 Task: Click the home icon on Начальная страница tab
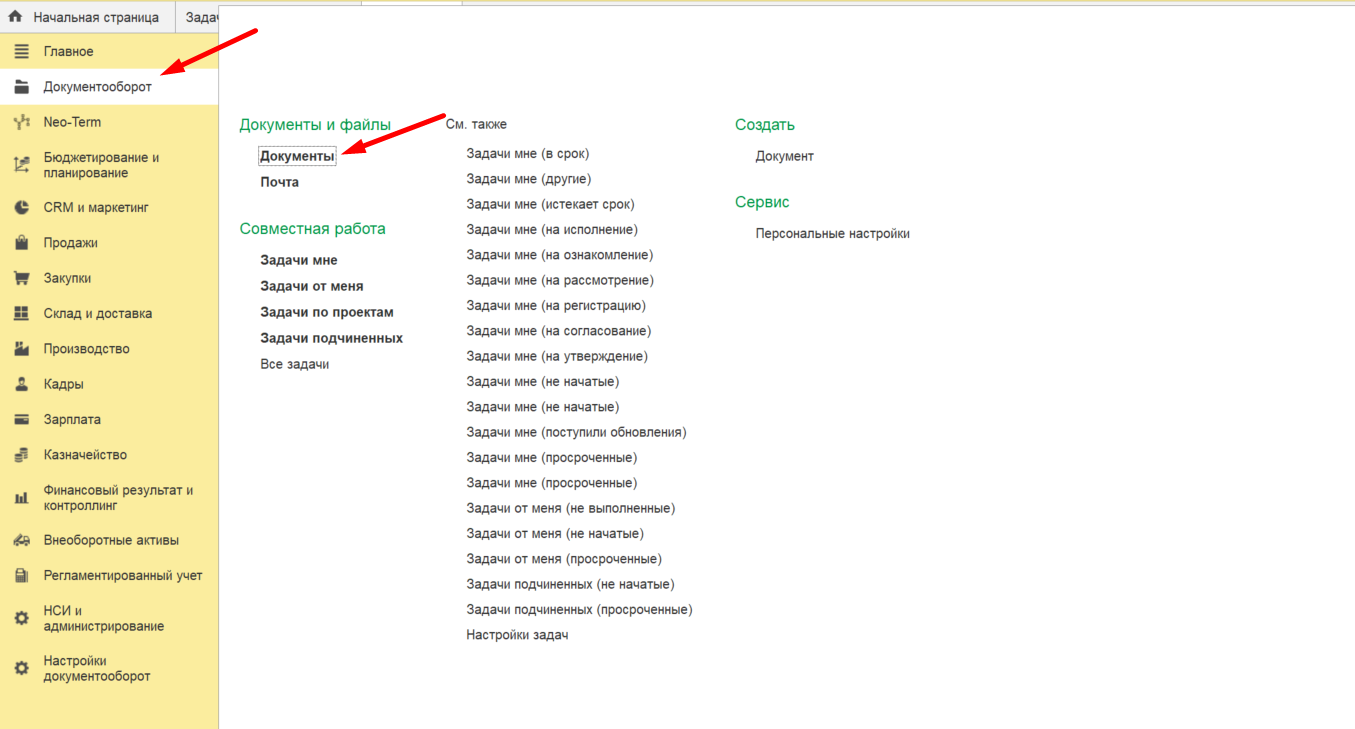(15, 17)
